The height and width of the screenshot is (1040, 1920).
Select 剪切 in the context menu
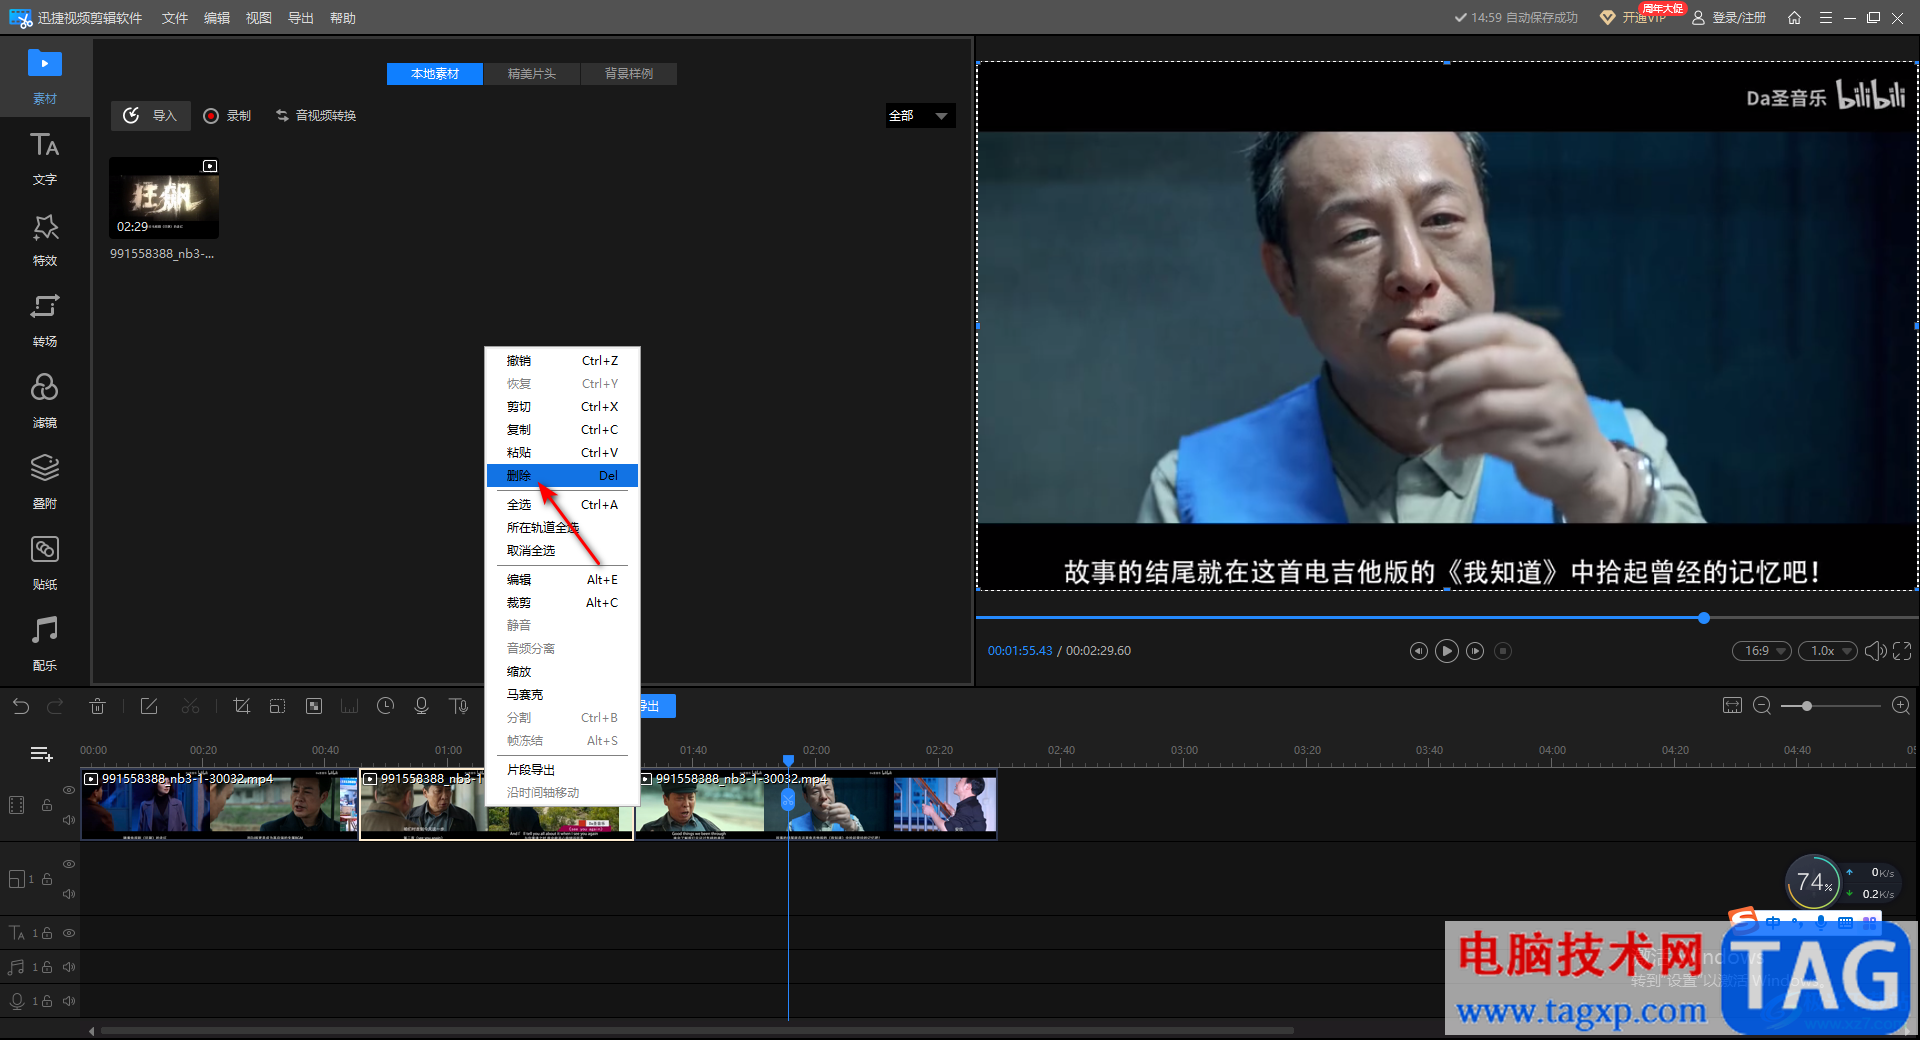click(562, 407)
